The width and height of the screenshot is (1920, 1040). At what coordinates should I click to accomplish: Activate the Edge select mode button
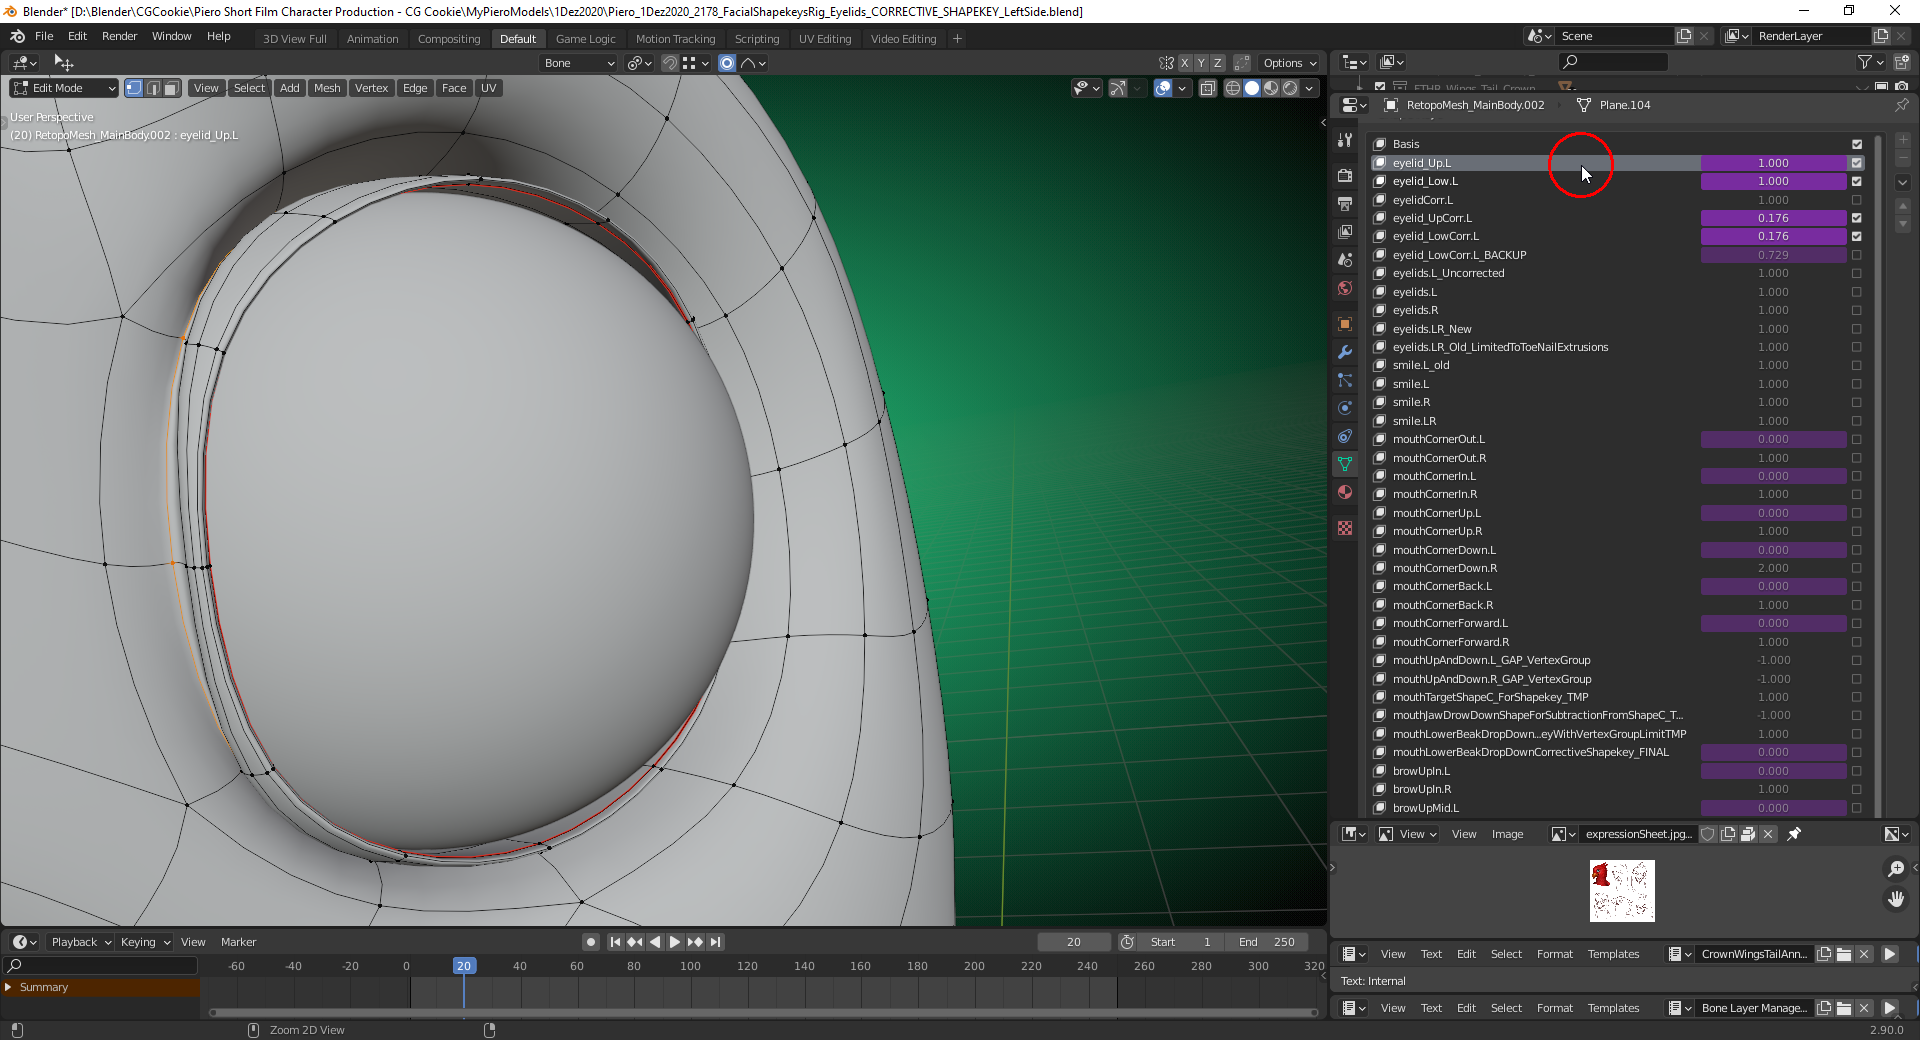(153, 87)
